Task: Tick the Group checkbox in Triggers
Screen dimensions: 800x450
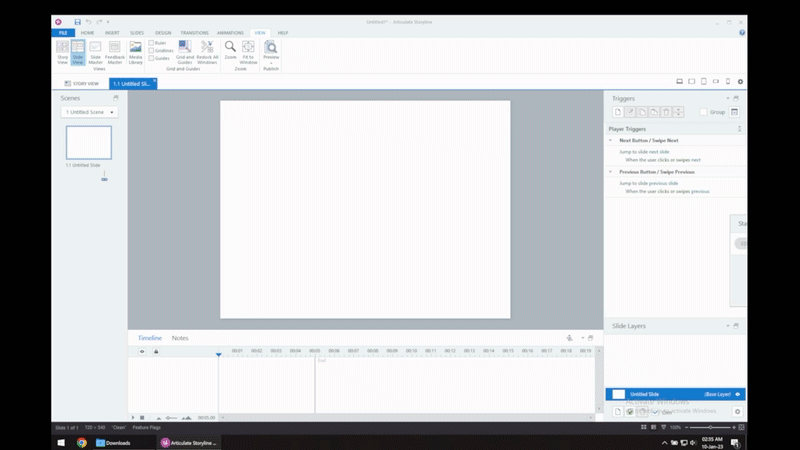Action: 704,112
